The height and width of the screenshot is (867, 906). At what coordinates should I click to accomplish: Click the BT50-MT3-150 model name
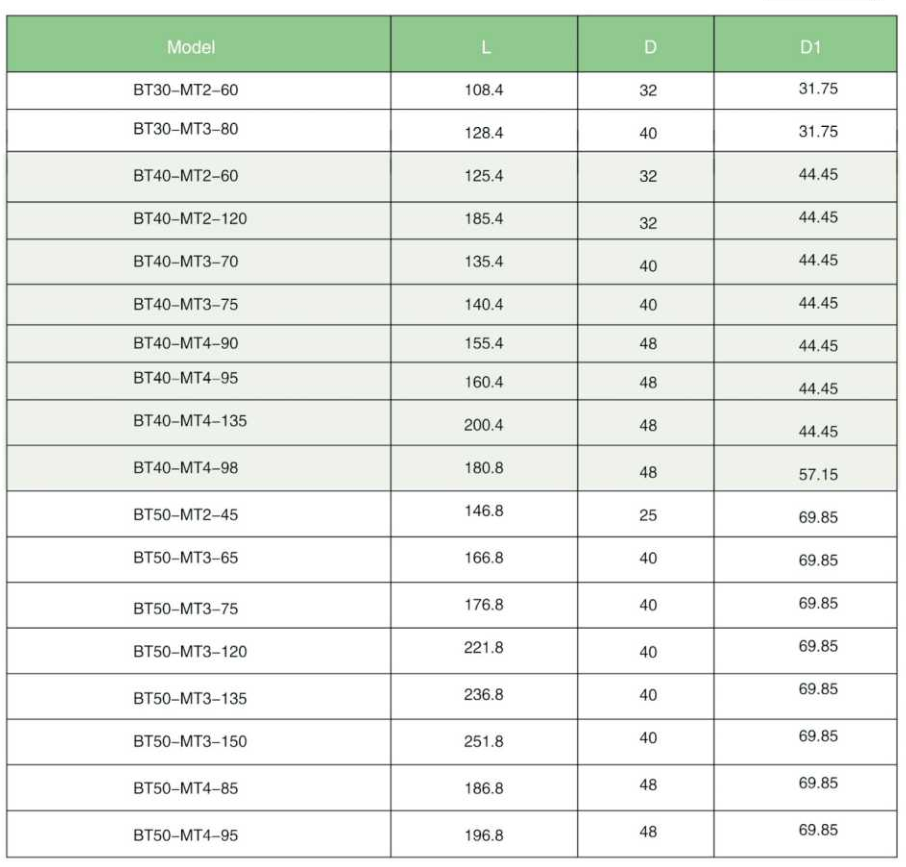pyautogui.click(x=190, y=742)
